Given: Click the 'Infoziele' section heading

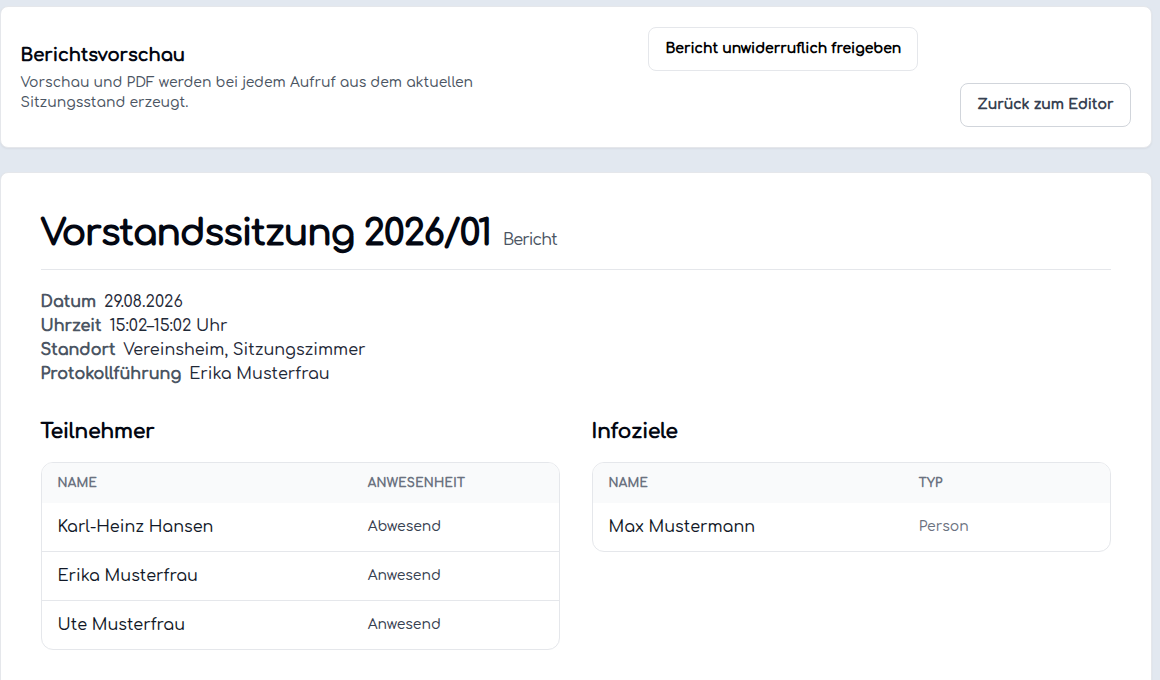Looking at the screenshot, I should pos(634,431).
